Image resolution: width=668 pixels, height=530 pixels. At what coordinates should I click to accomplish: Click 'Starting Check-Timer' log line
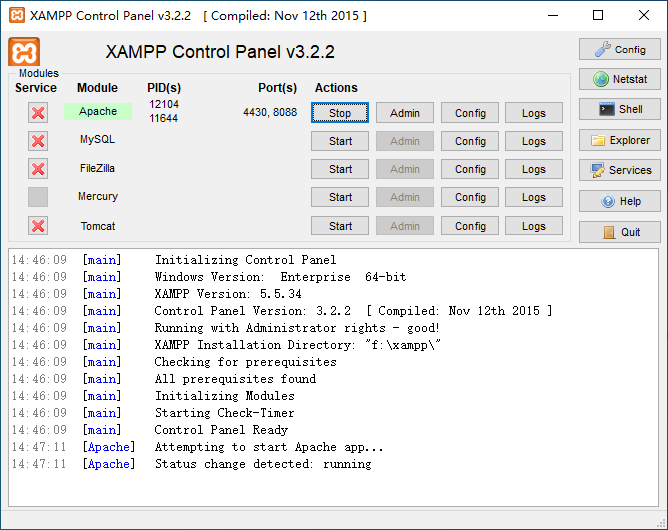(x=225, y=412)
